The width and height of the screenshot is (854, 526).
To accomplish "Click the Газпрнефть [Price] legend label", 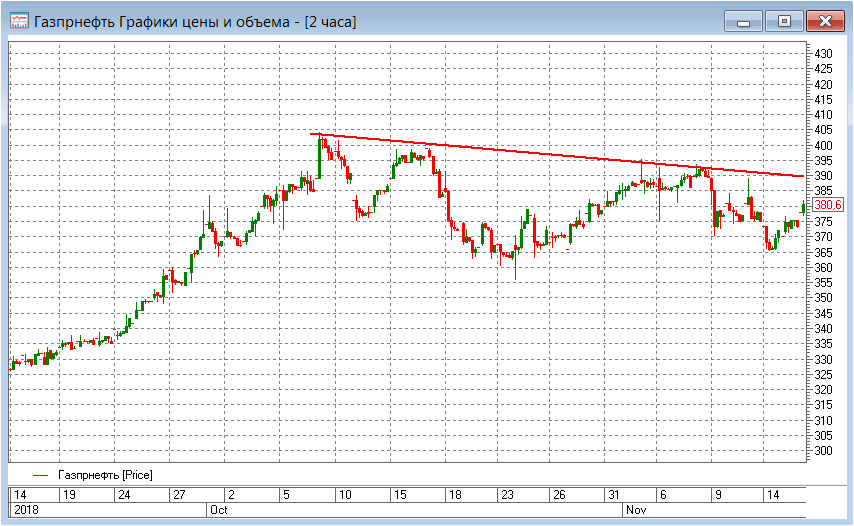I will (105, 474).
